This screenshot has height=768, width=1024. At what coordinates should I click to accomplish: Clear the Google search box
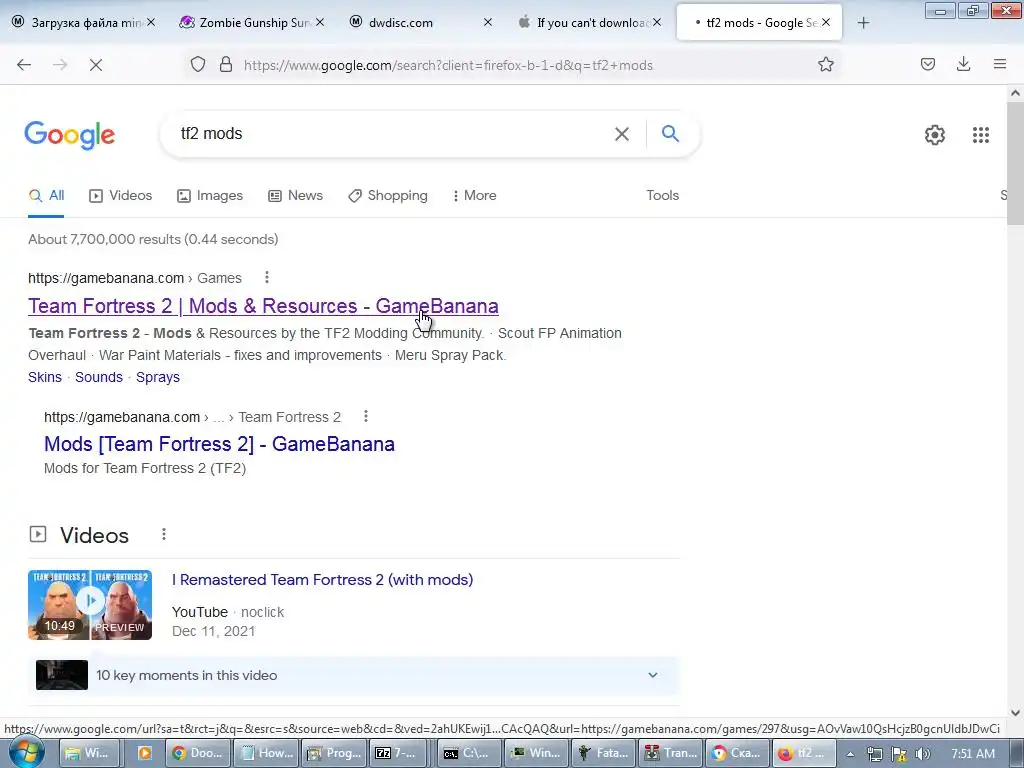(622, 134)
